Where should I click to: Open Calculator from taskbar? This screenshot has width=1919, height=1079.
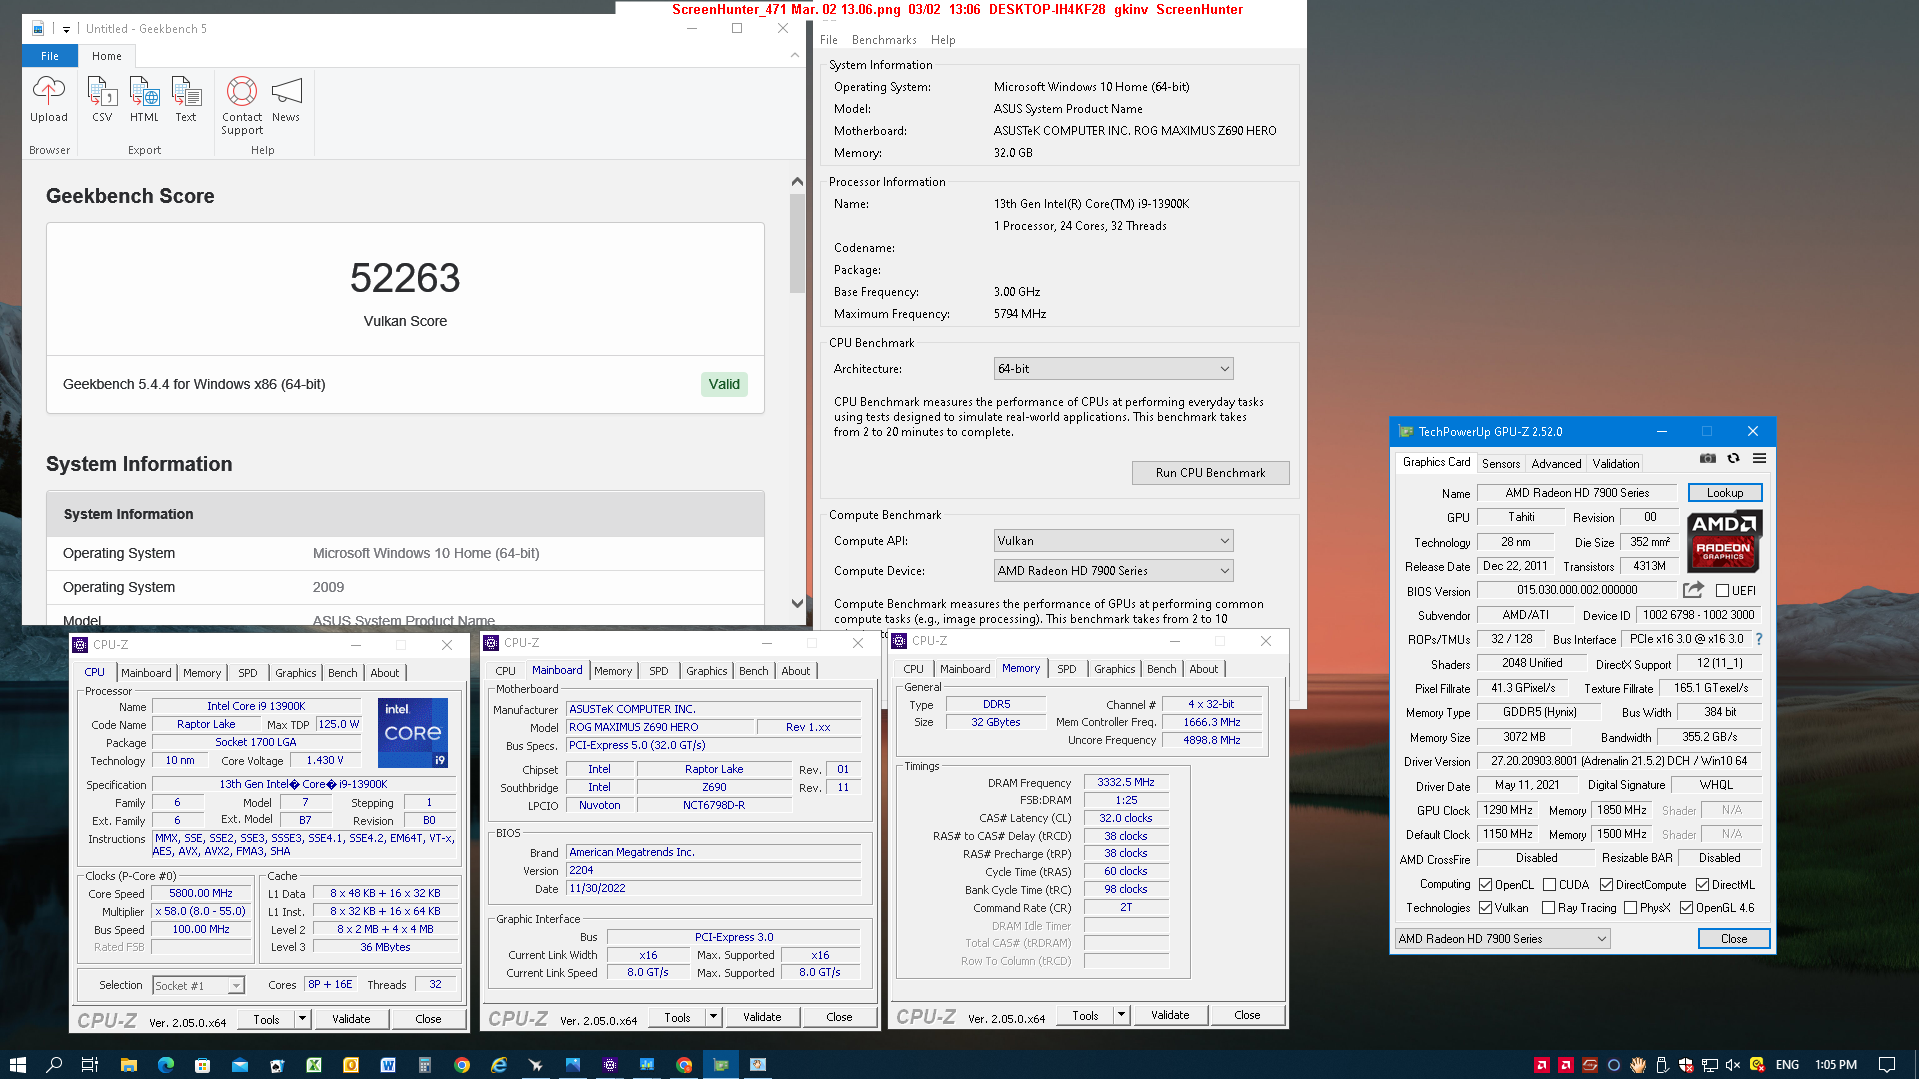point(424,1065)
